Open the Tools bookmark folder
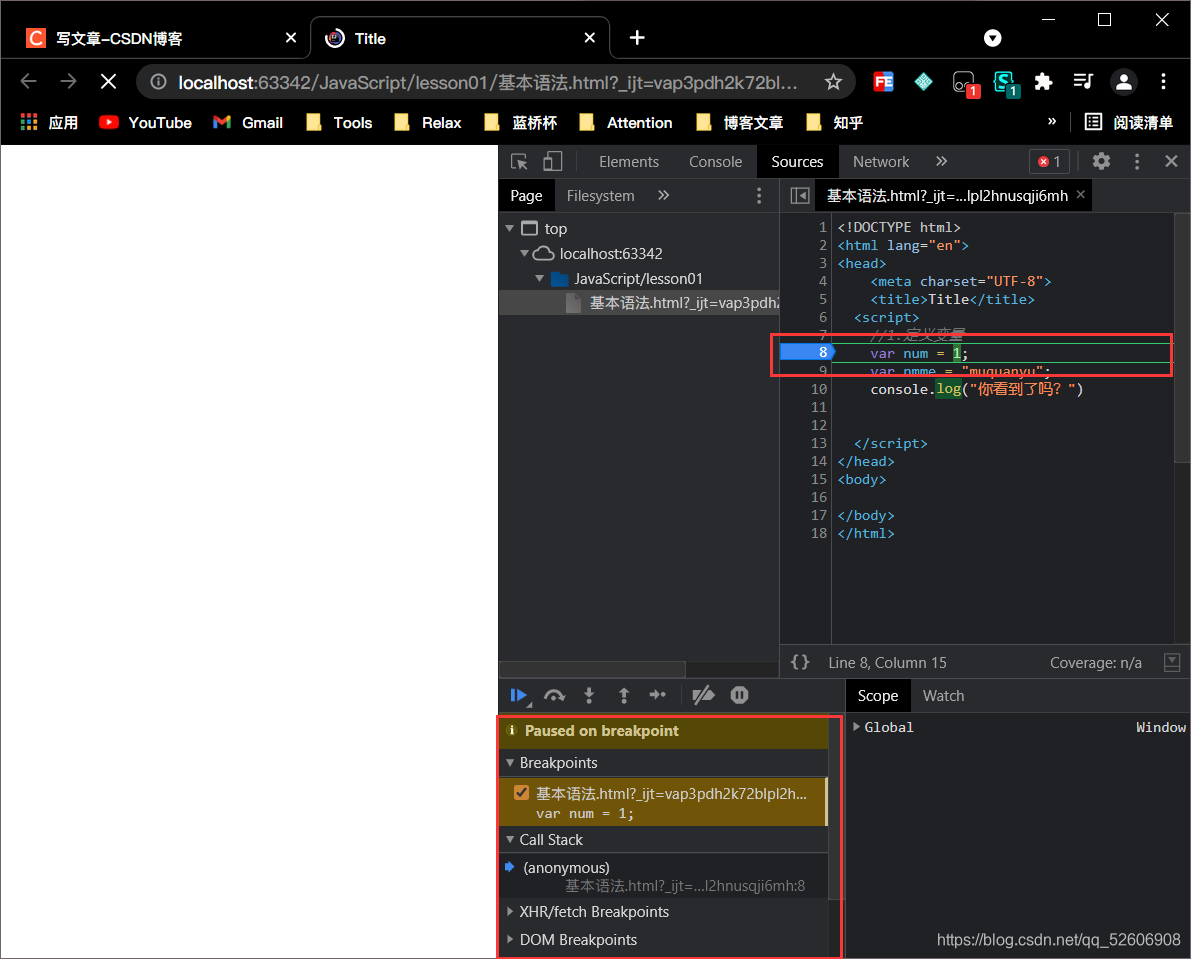This screenshot has height=959, width=1191. coord(339,122)
